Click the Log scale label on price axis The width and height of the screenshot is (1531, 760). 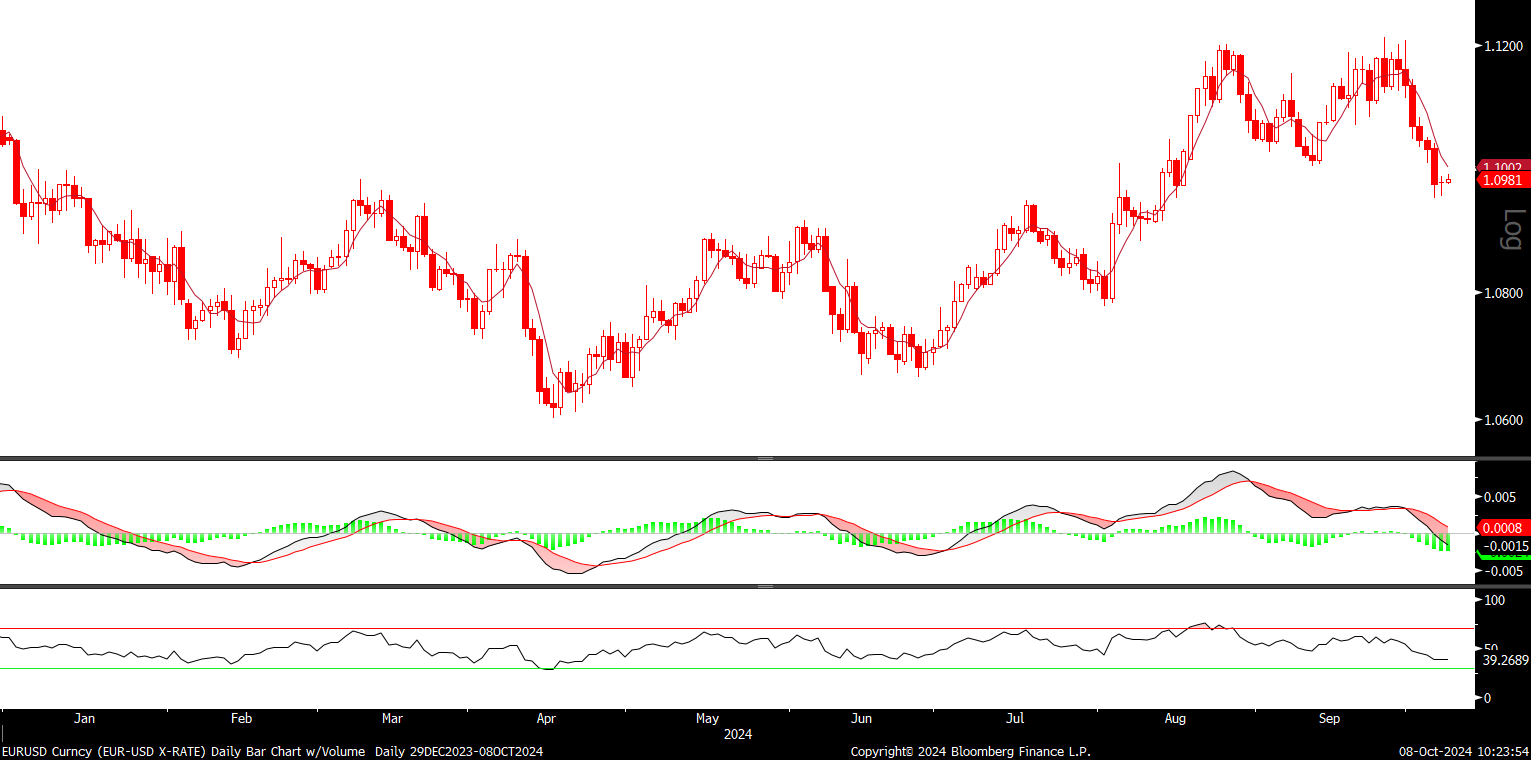(1512, 230)
